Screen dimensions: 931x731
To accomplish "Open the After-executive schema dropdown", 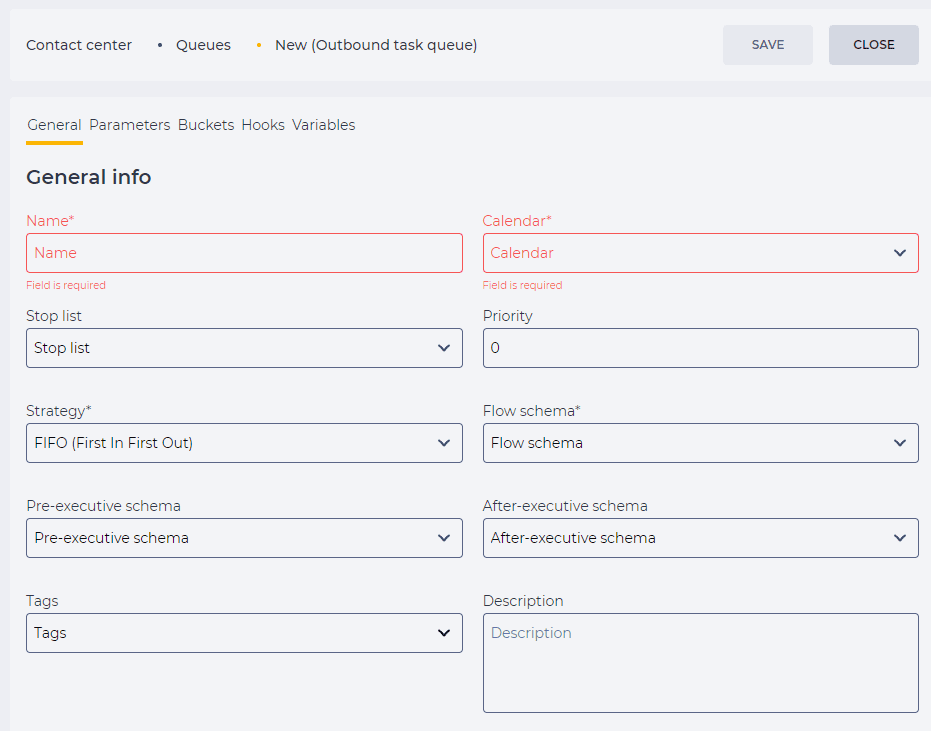I will [x=701, y=538].
